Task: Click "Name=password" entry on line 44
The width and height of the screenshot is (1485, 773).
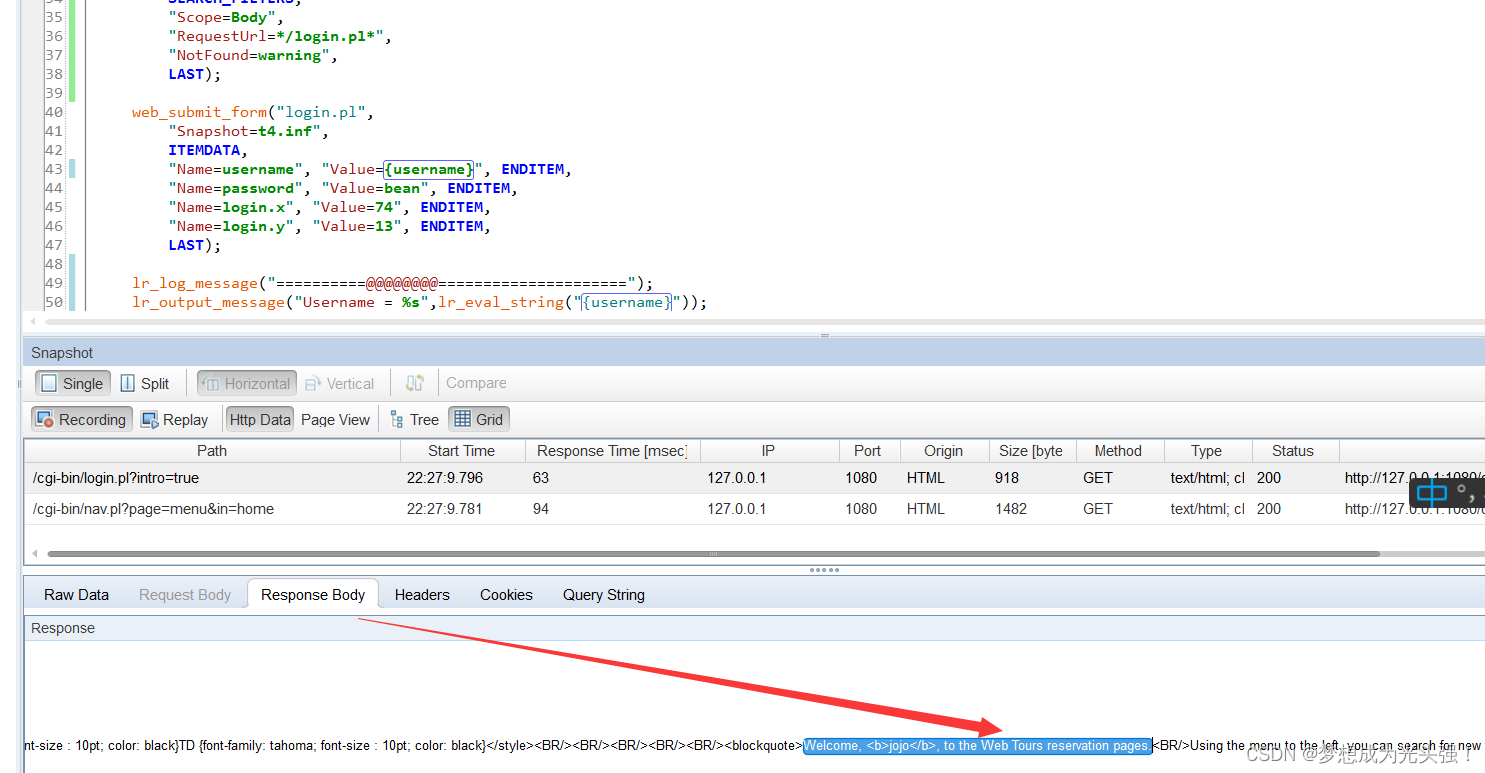Action: 236,188
